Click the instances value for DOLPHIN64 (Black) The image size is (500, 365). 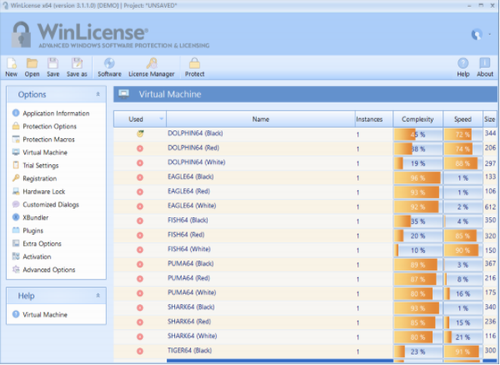tap(358, 135)
